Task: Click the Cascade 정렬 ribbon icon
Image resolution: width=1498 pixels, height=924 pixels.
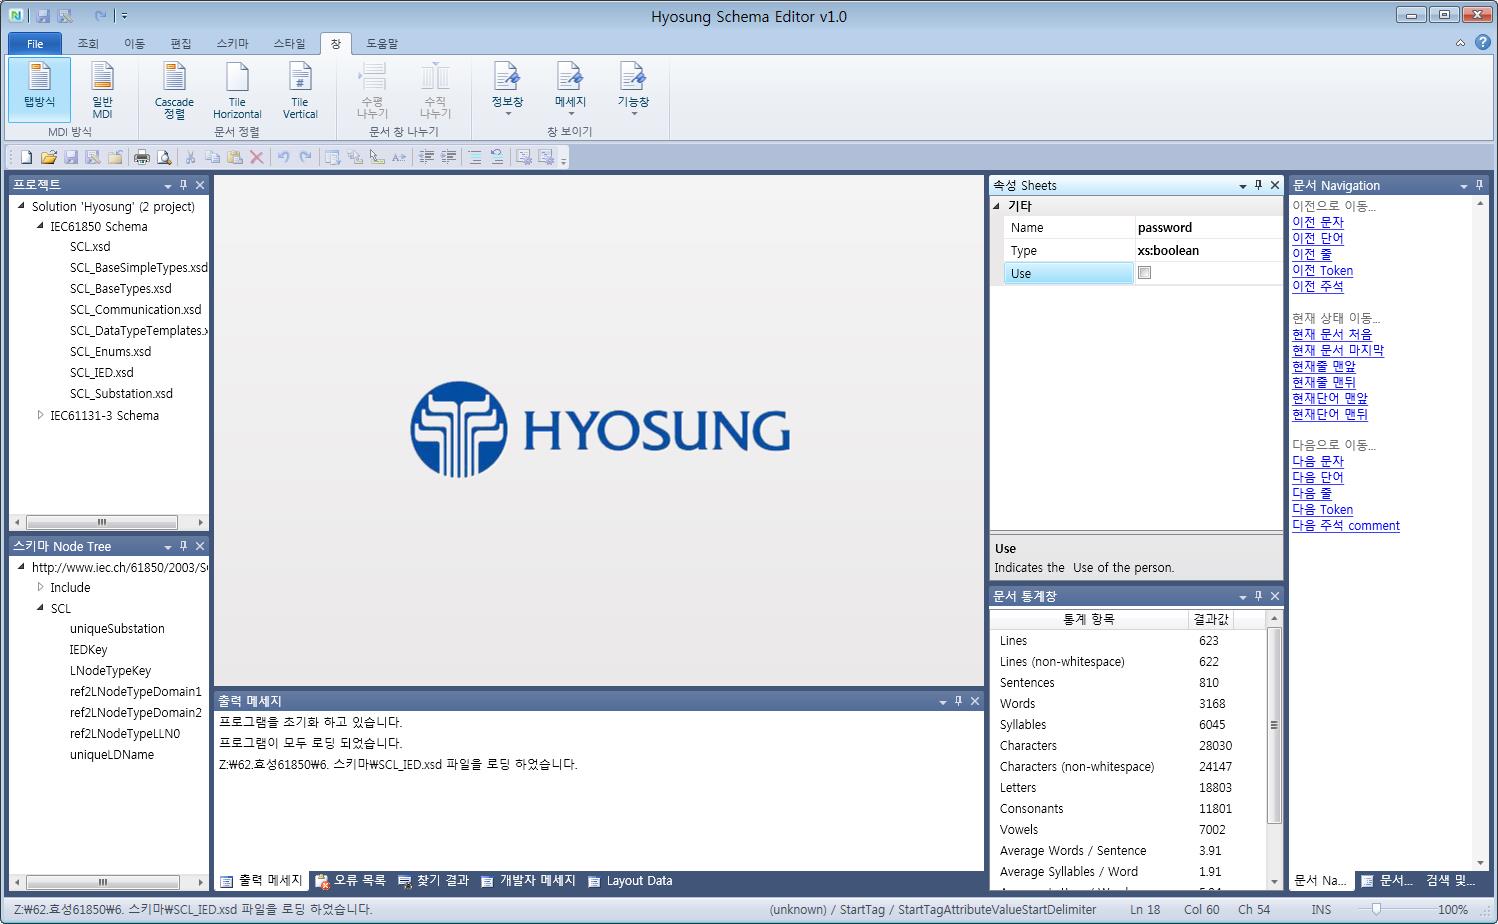Action: coord(174,88)
